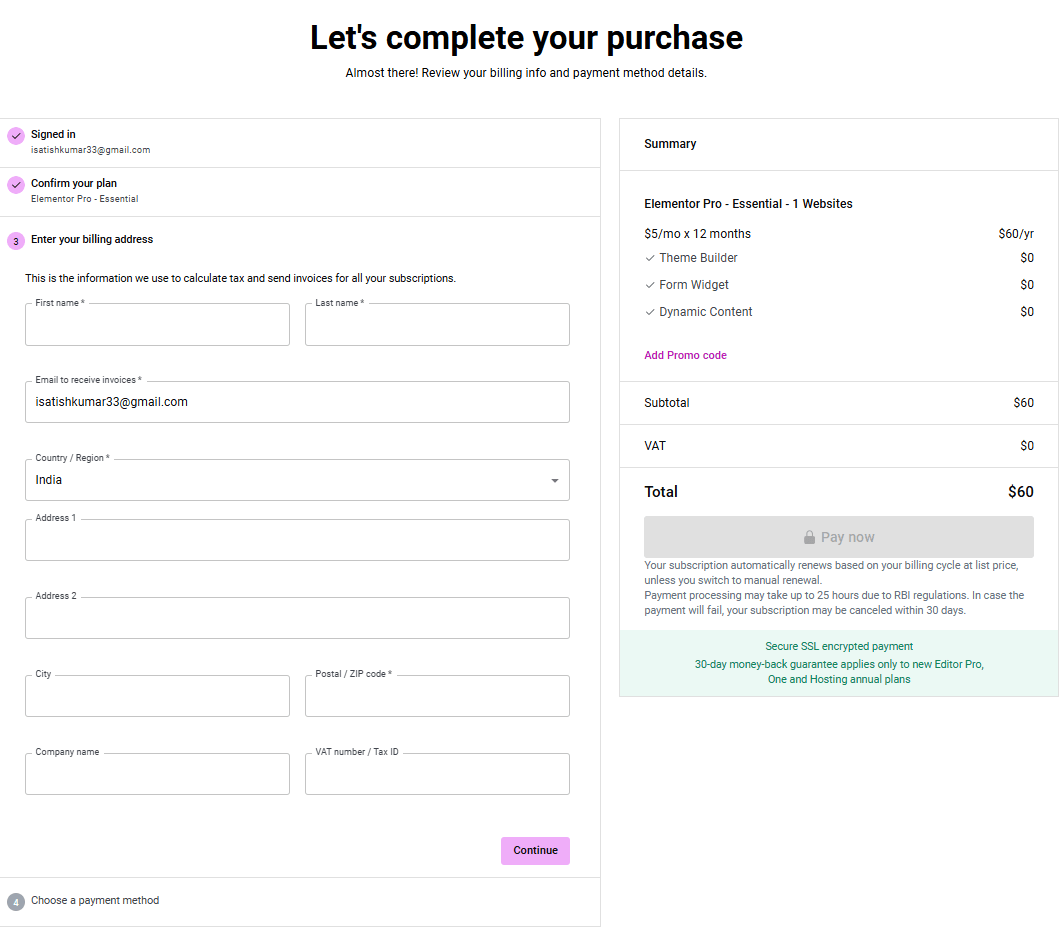This screenshot has height=940, width=1059.
Task: Click the 30-day money-back guarantee notice
Action: 839,672
